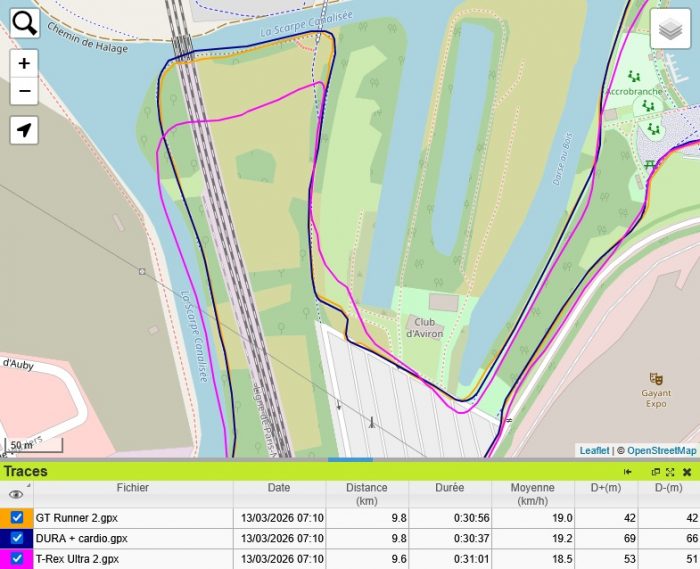Uncheck the DURA + cardio.gpx trace

[16, 538]
